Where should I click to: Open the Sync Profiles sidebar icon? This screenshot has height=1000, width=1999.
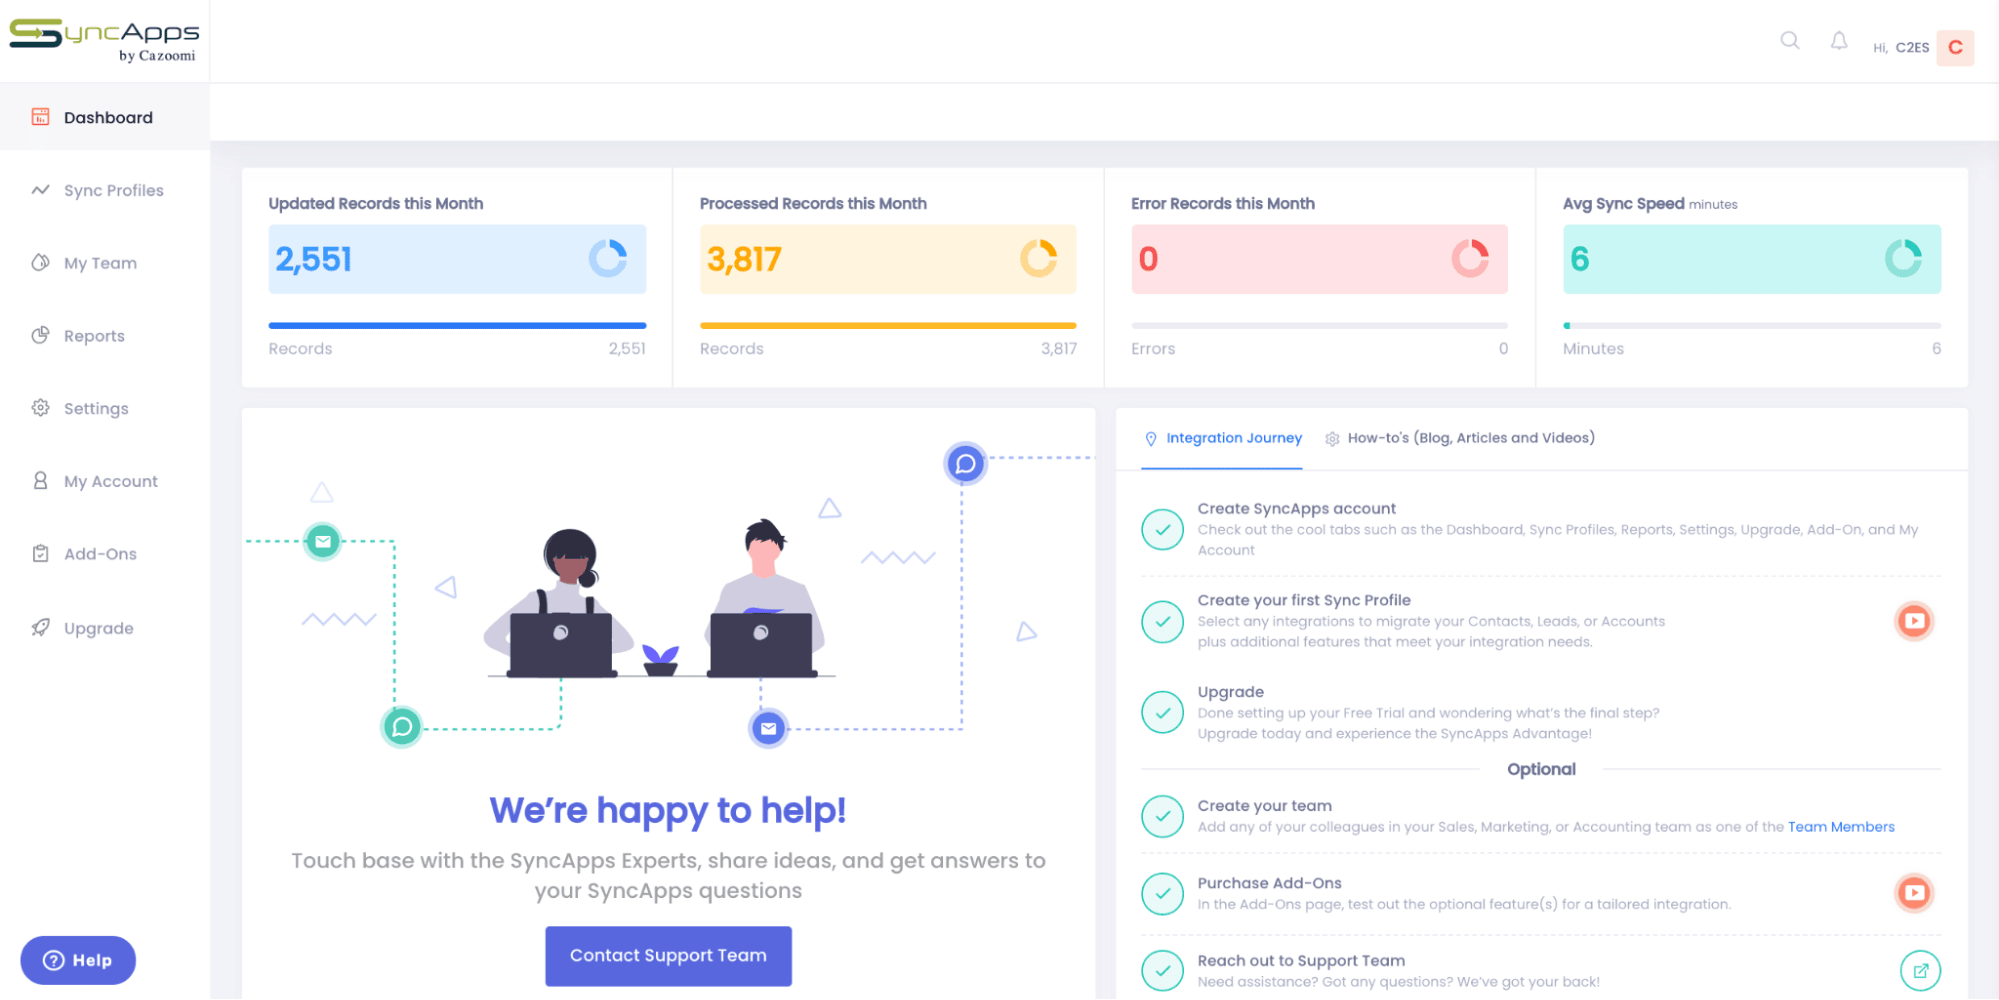(x=40, y=189)
